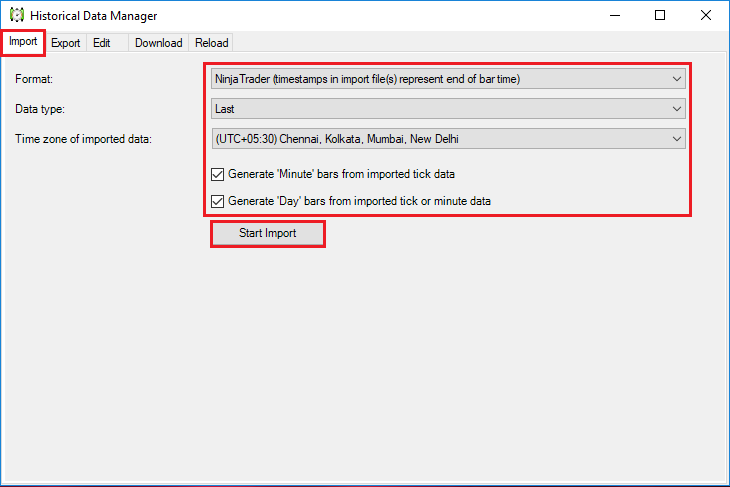
Task: Uncheck Generate 'Day' bars checkbox
Action: tap(217, 201)
